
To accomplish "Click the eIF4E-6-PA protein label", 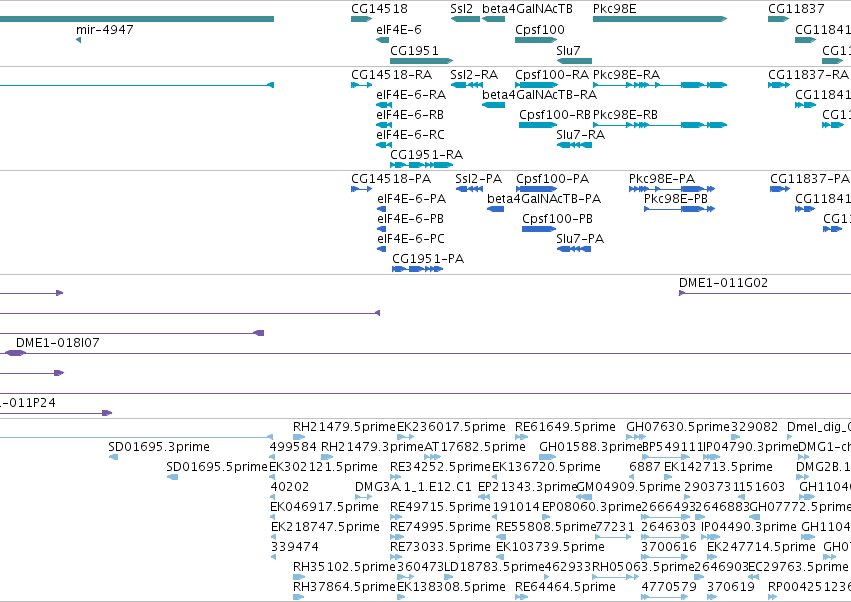I will 411,199.
